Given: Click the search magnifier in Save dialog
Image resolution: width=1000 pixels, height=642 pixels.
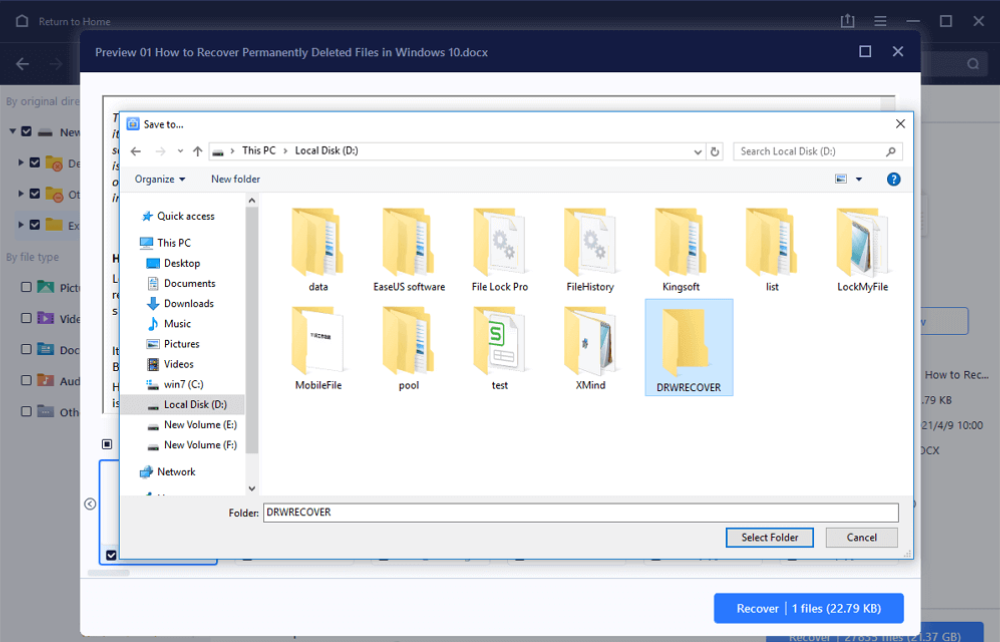Looking at the screenshot, I should pos(891,152).
